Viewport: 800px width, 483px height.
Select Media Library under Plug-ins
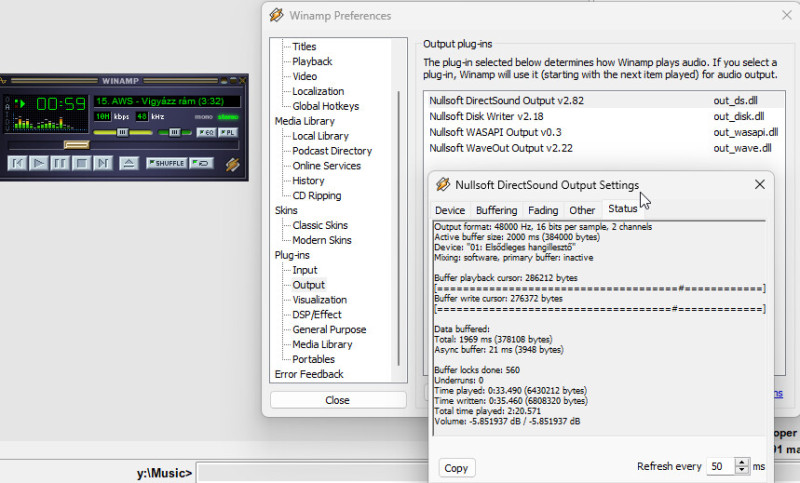[x=322, y=344]
